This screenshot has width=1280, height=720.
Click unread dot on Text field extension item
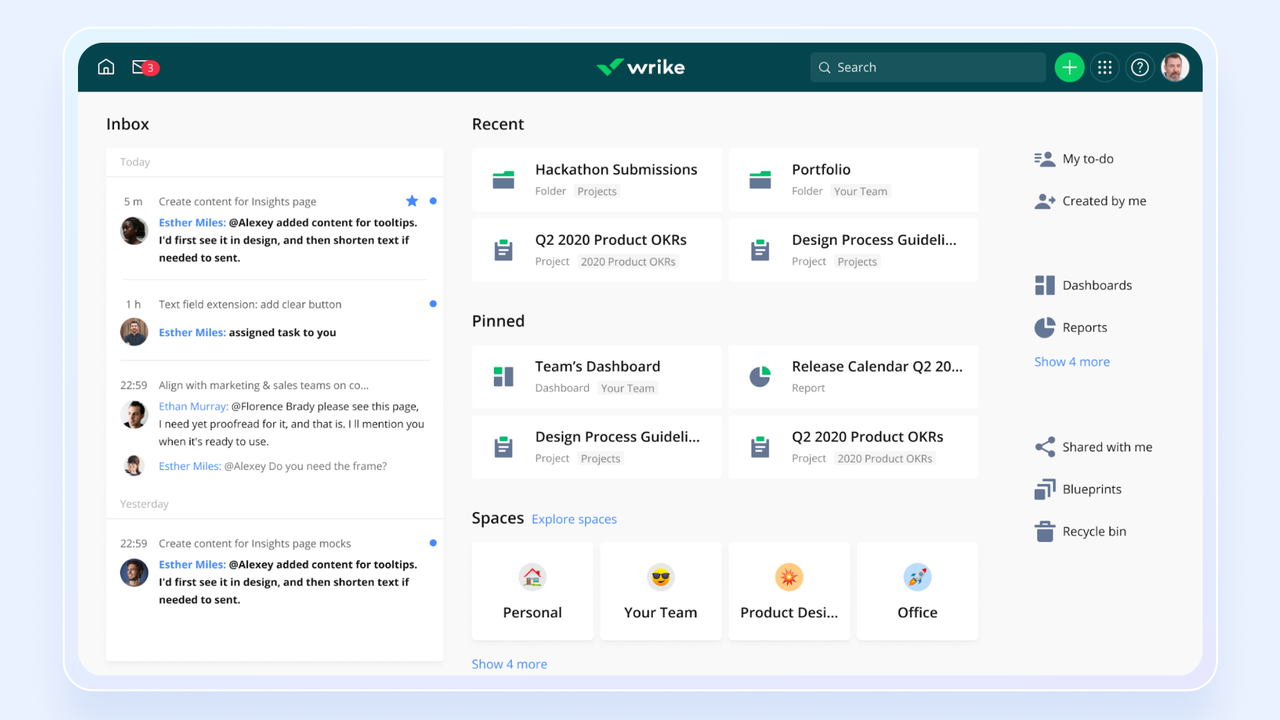(433, 303)
